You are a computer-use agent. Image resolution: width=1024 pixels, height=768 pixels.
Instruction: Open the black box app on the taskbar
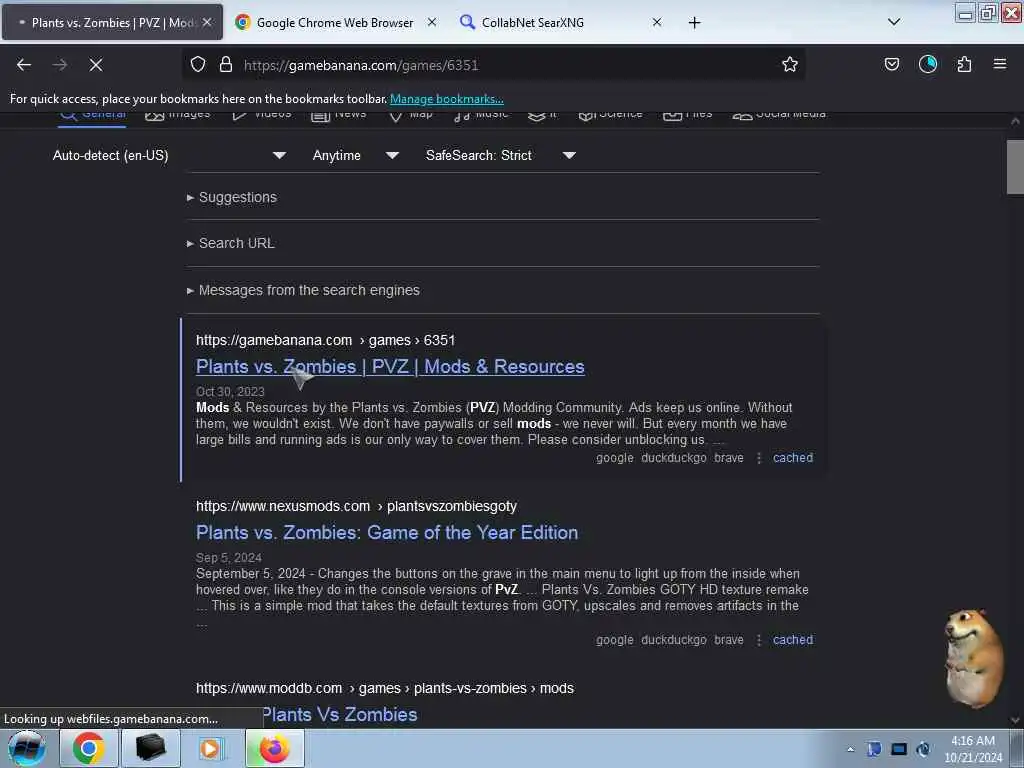[150, 748]
